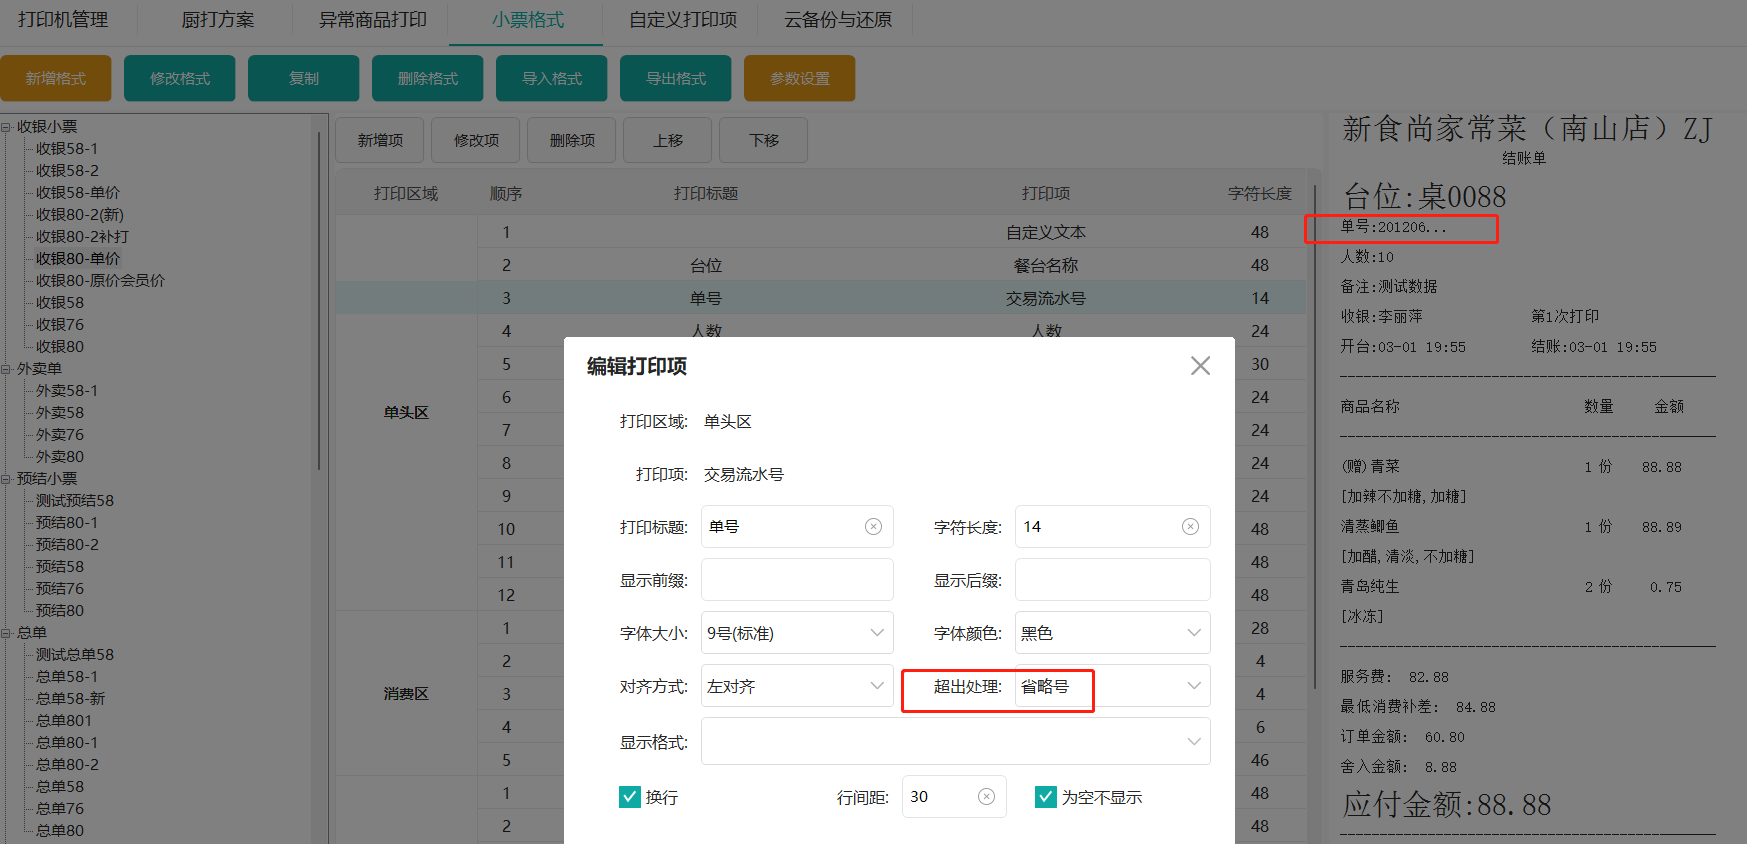The height and width of the screenshot is (844, 1747).
Task: Click the 复制 button
Action: [304, 78]
